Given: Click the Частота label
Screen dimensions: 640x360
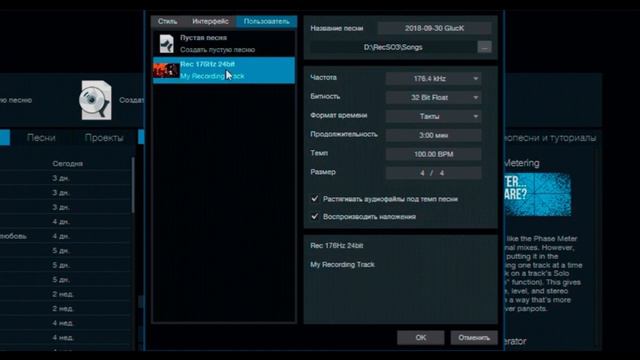Looking at the screenshot, I should tap(323, 78).
